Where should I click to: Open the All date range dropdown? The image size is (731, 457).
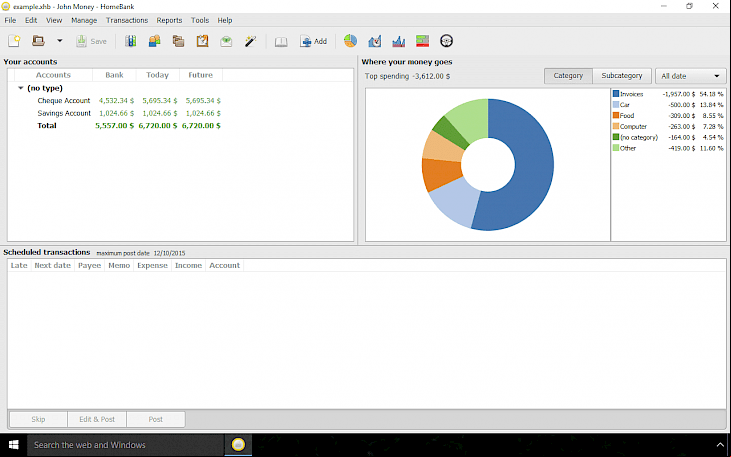coord(690,76)
